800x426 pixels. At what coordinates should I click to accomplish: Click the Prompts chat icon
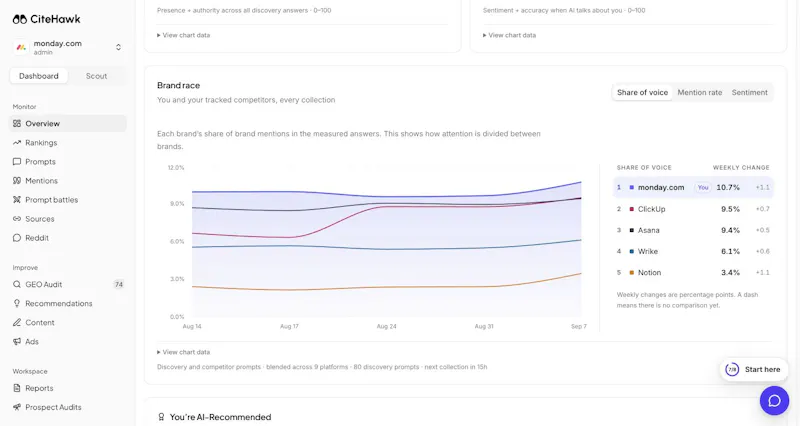[17, 162]
